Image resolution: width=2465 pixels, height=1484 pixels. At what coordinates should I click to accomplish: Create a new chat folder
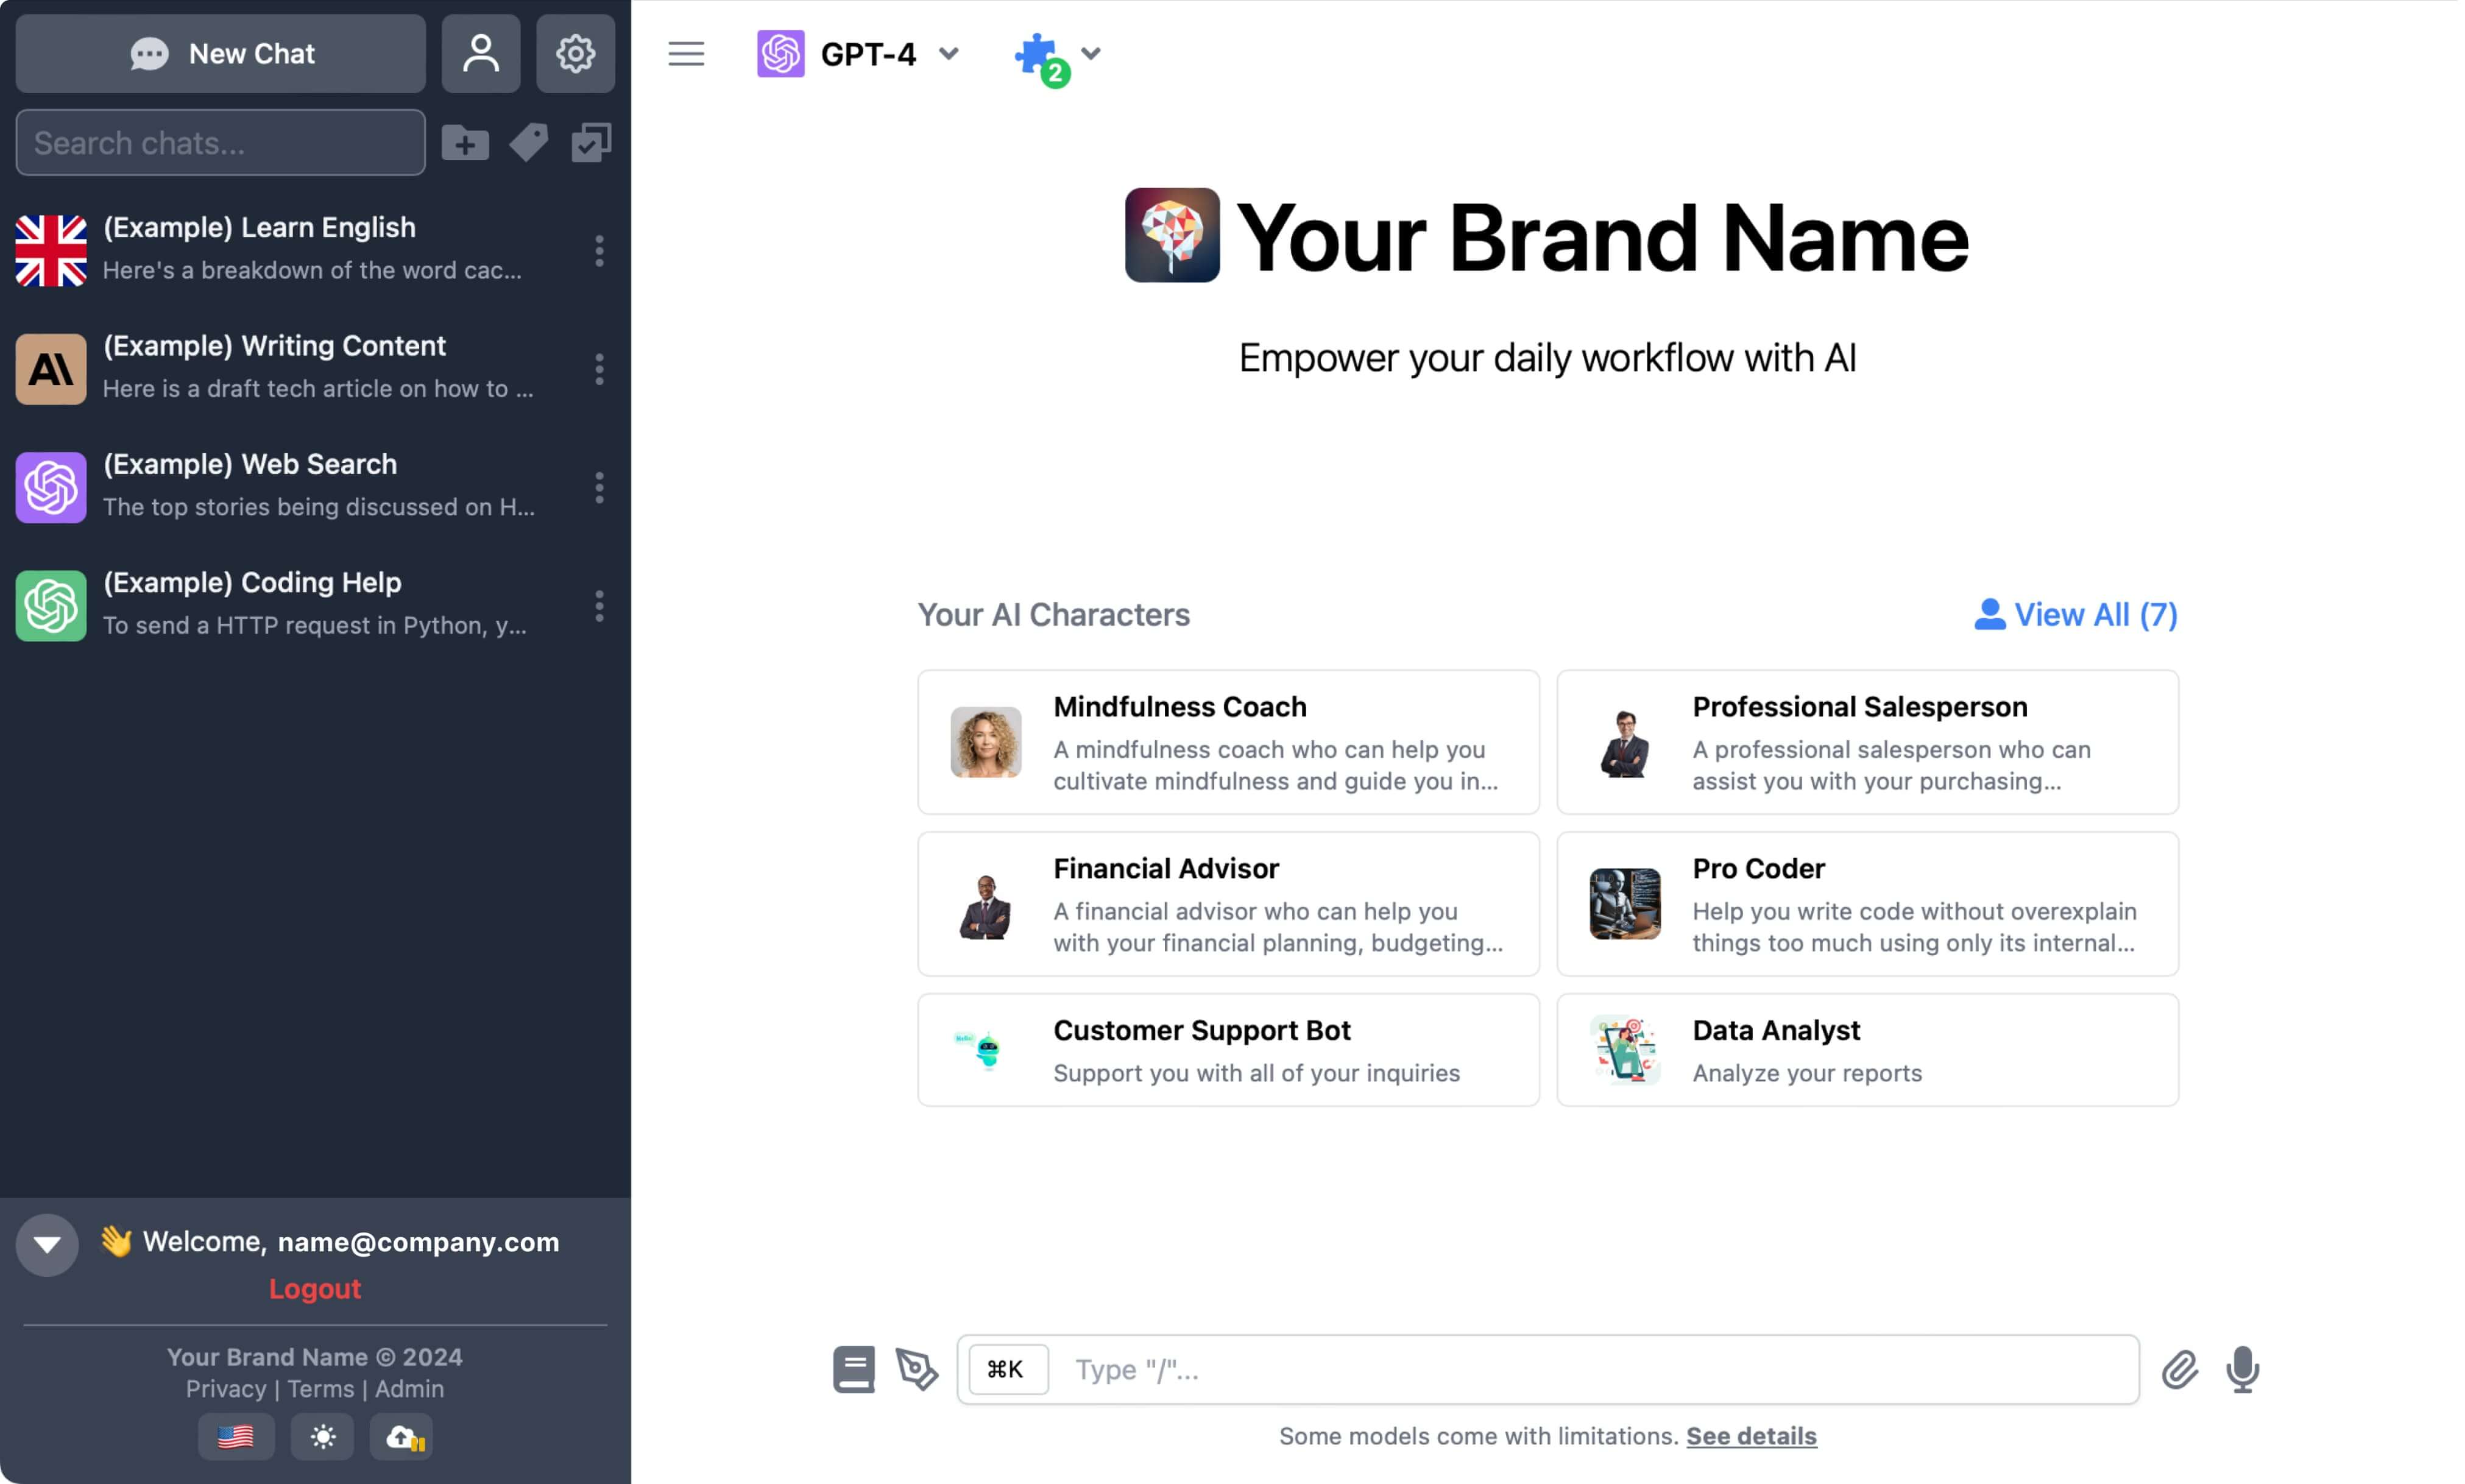pyautogui.click(x=465, y=142)
